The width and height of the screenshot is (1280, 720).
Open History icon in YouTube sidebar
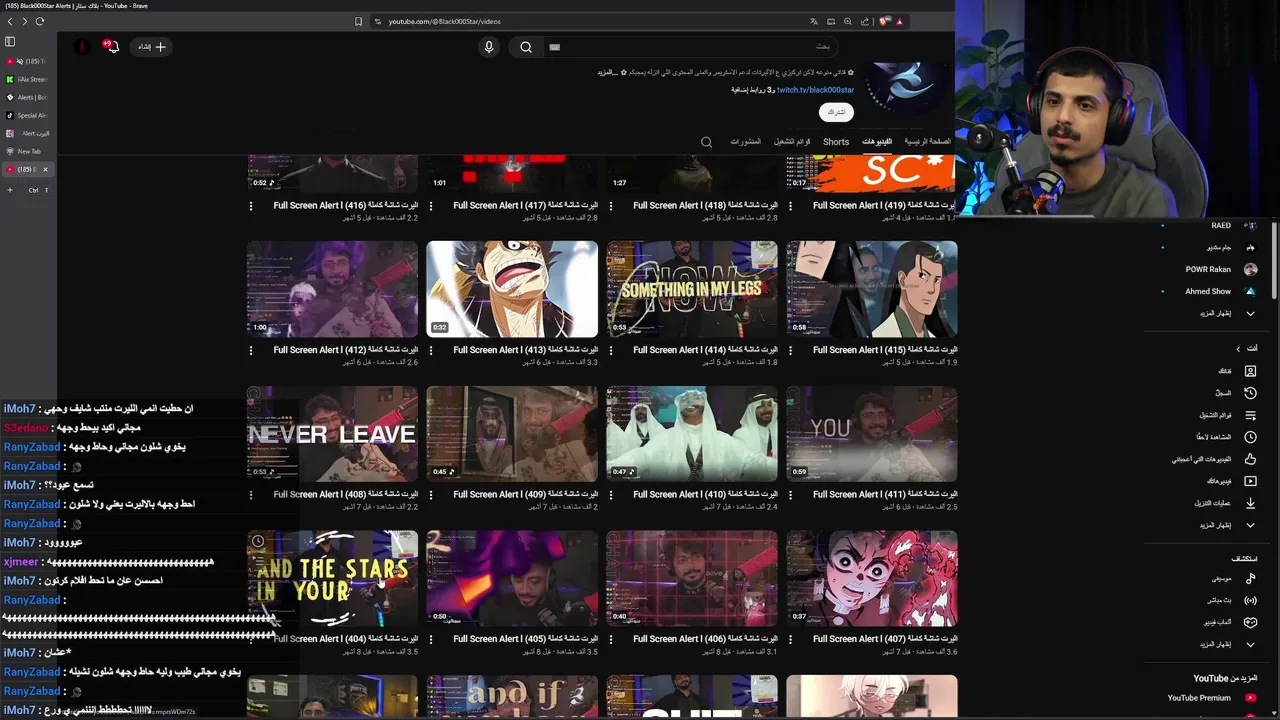tap(1250, 393)
